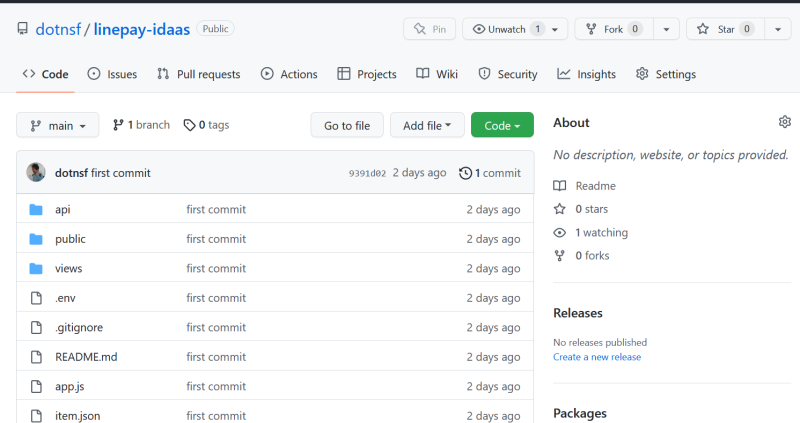Open the main branch dropdown
The width and height of the screenshot is (800, 423).
tap(57, 126)
